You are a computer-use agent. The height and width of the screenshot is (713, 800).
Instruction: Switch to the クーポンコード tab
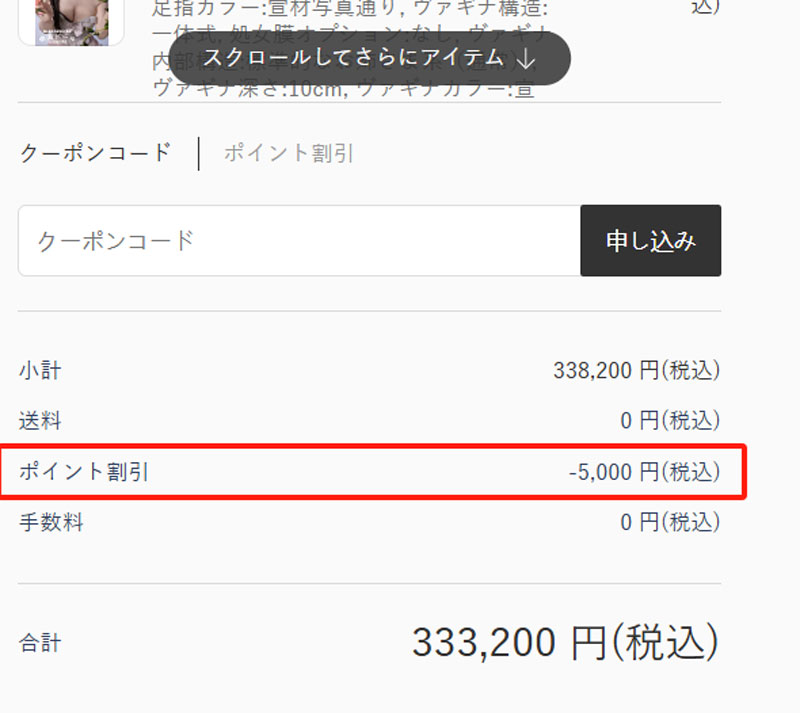(95, 153)
